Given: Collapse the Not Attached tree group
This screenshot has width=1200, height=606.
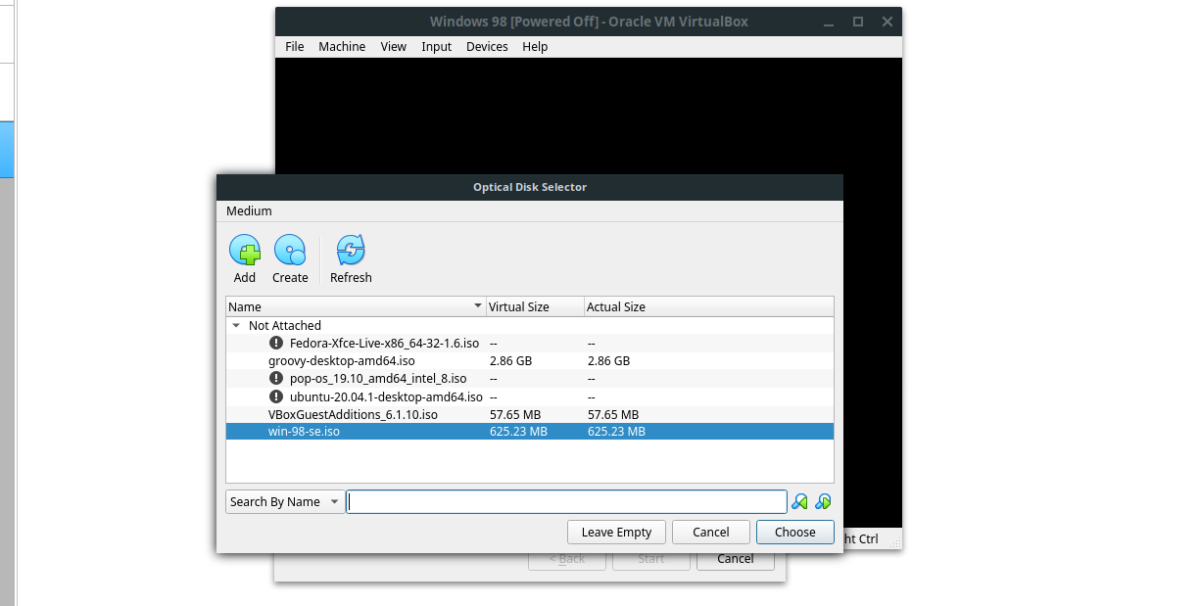Looking at the screenshot, I should (236, 325).
